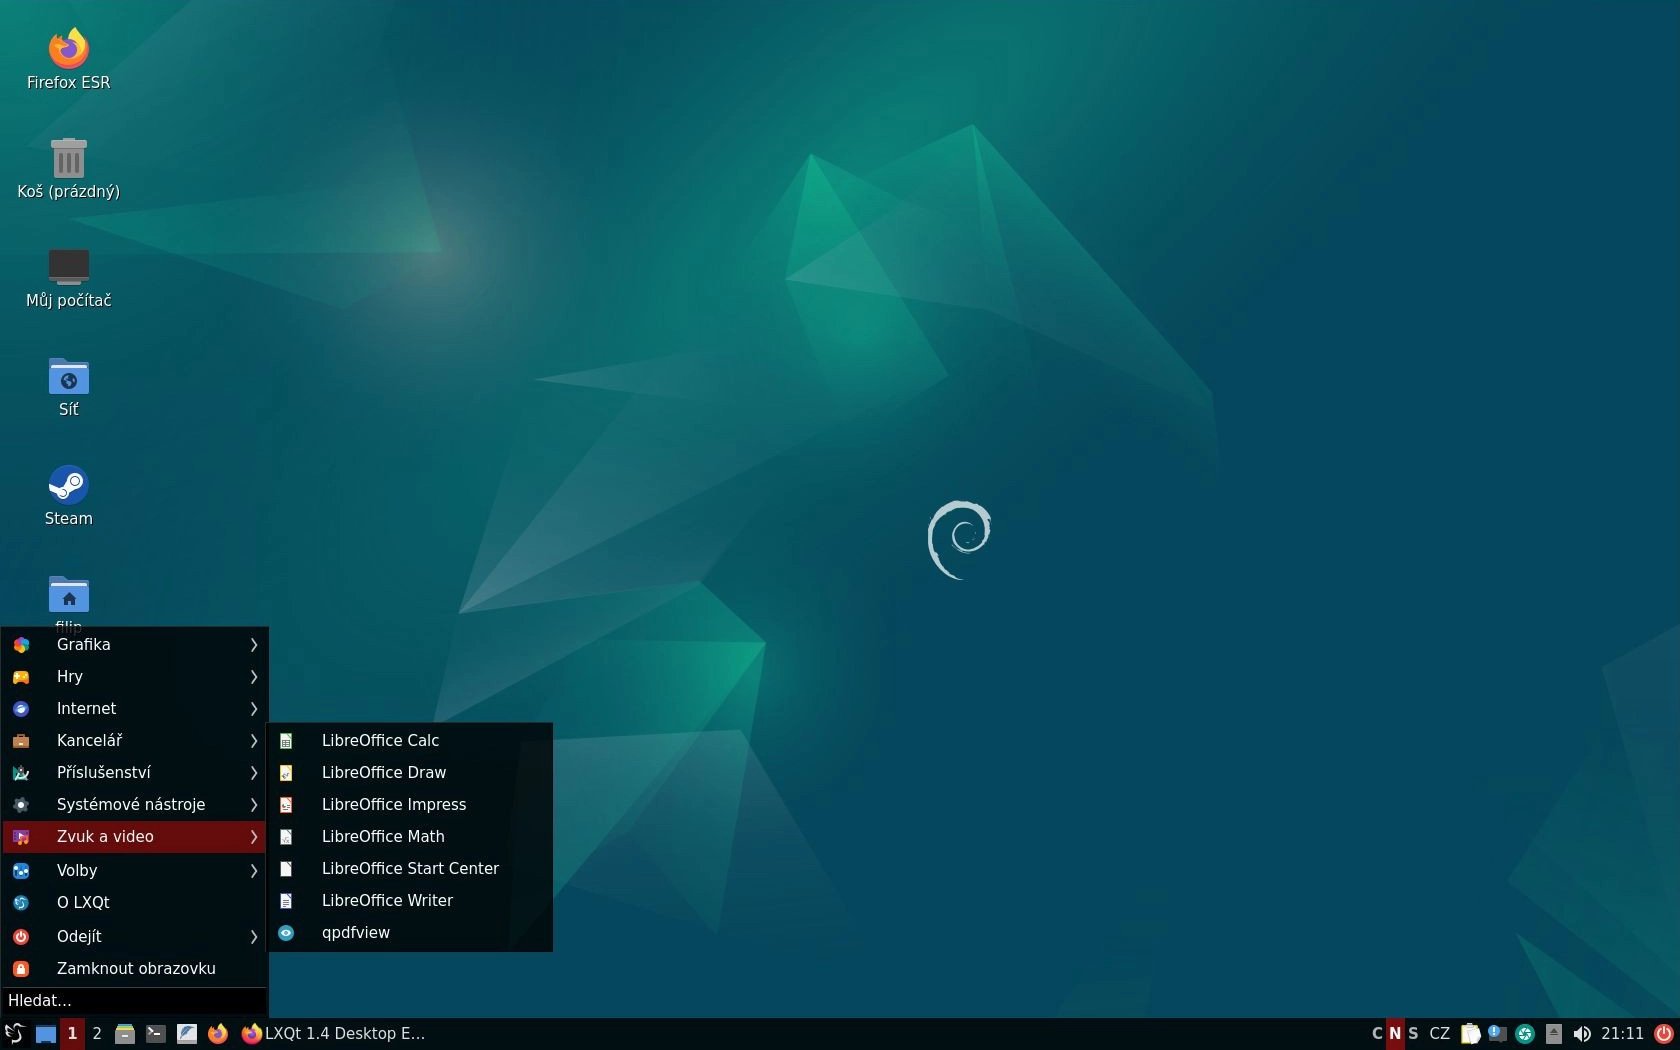
Task: Open the Hry menu category
Action: pos(135,677)
